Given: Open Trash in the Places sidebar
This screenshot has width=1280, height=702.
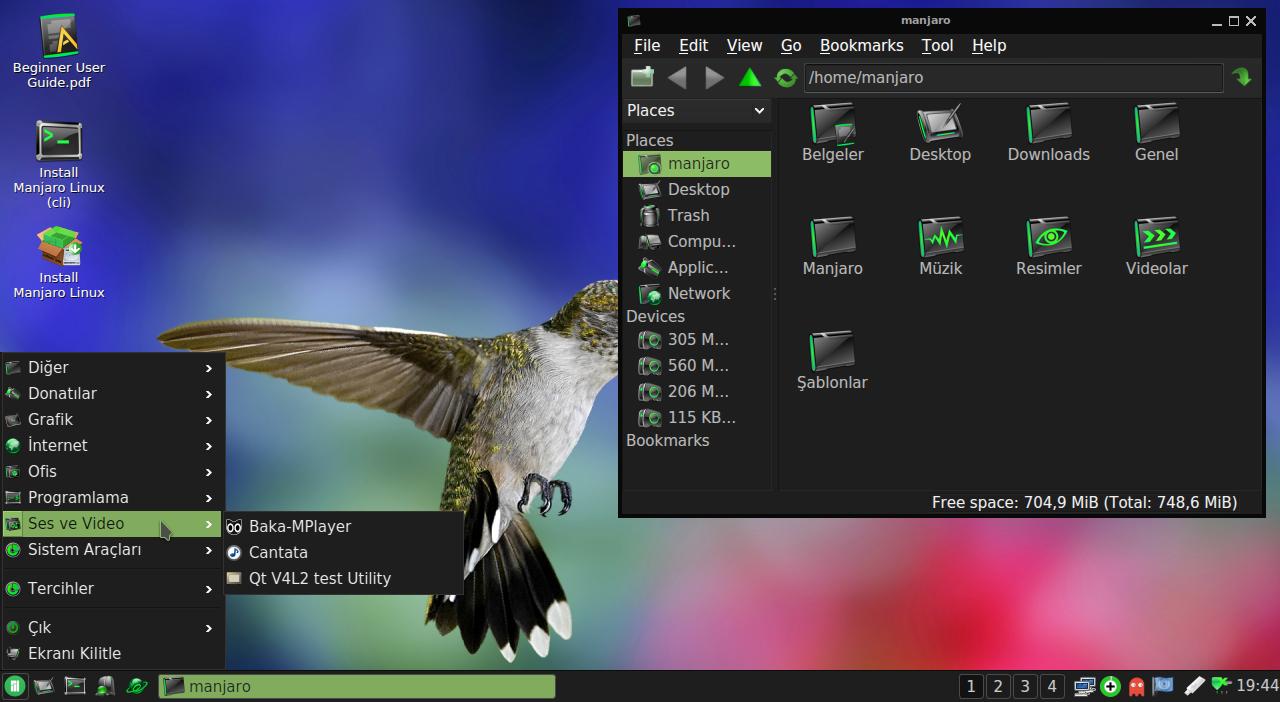Looking at the screenshot, I should coord(697,215).
